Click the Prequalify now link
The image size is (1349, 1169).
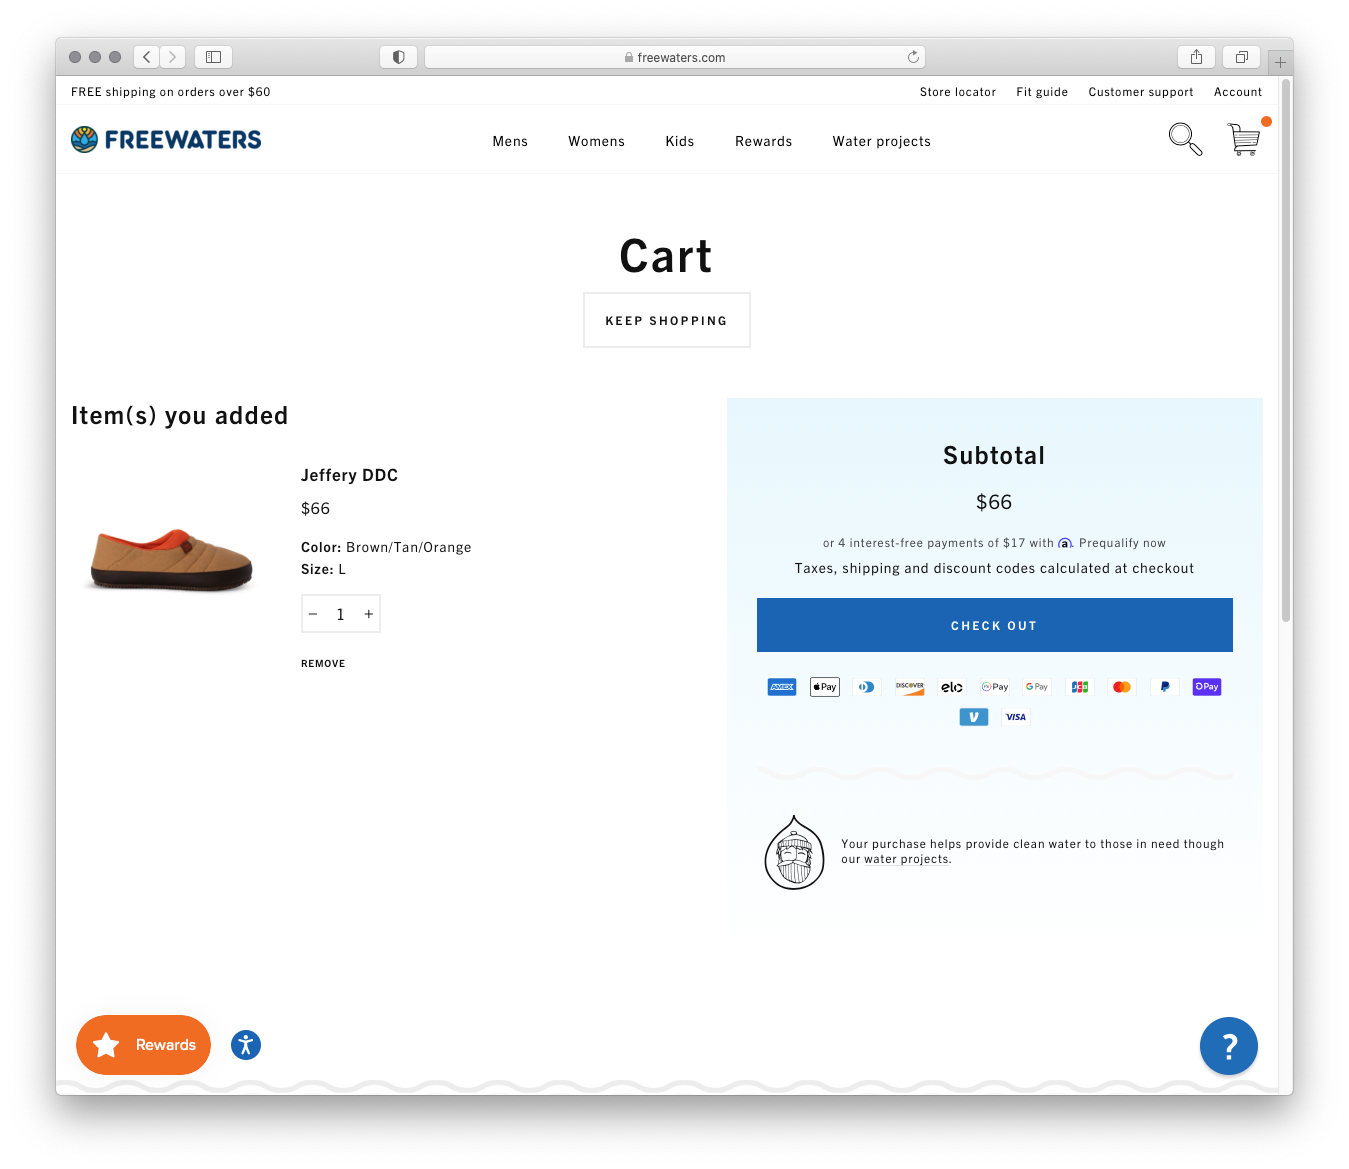click(x=1122, y=543)
